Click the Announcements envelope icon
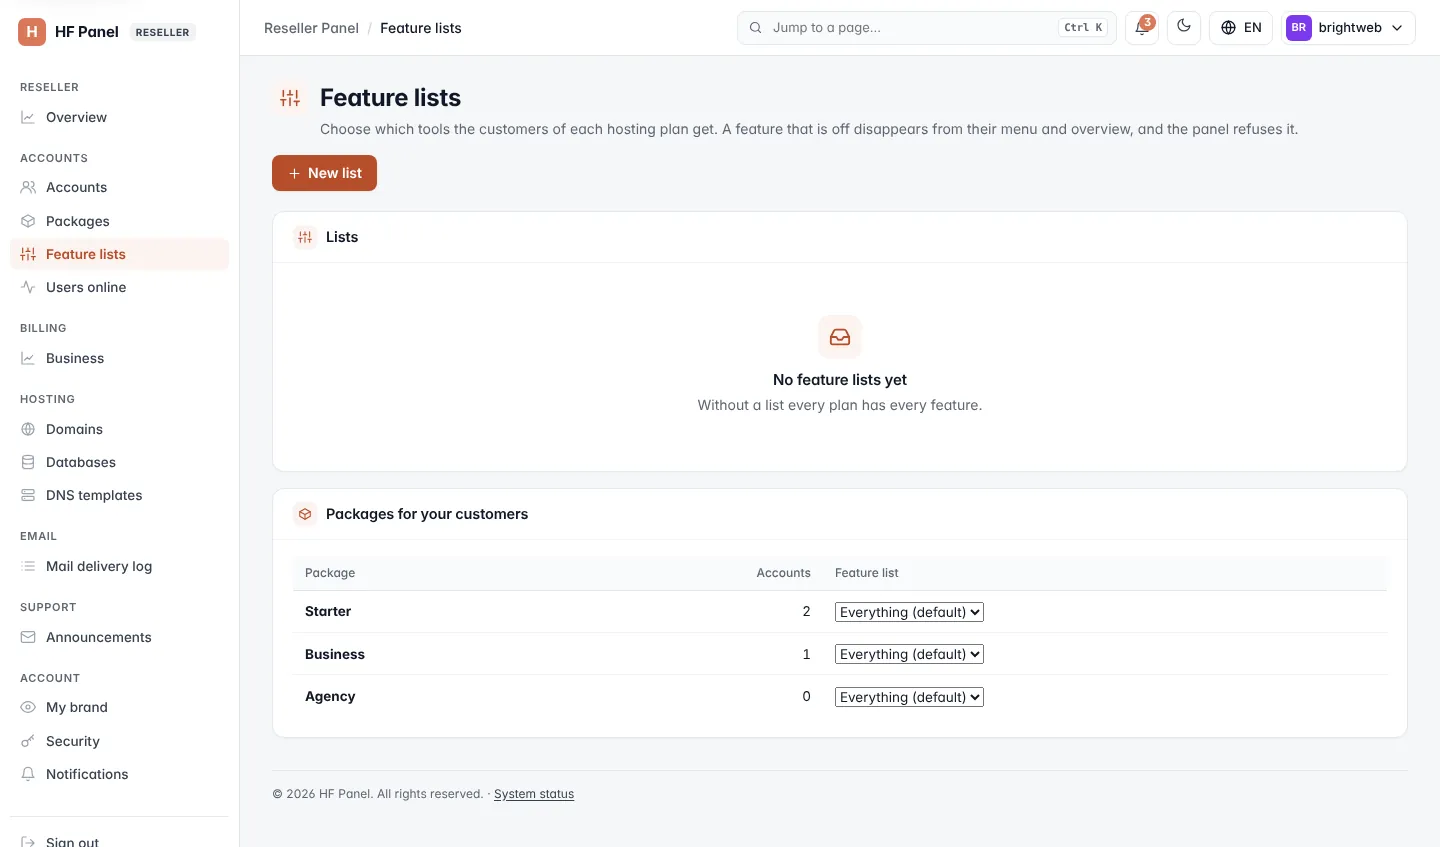Image resolution: width=1440 pixels, height=847 pixels. click(28, 637)
